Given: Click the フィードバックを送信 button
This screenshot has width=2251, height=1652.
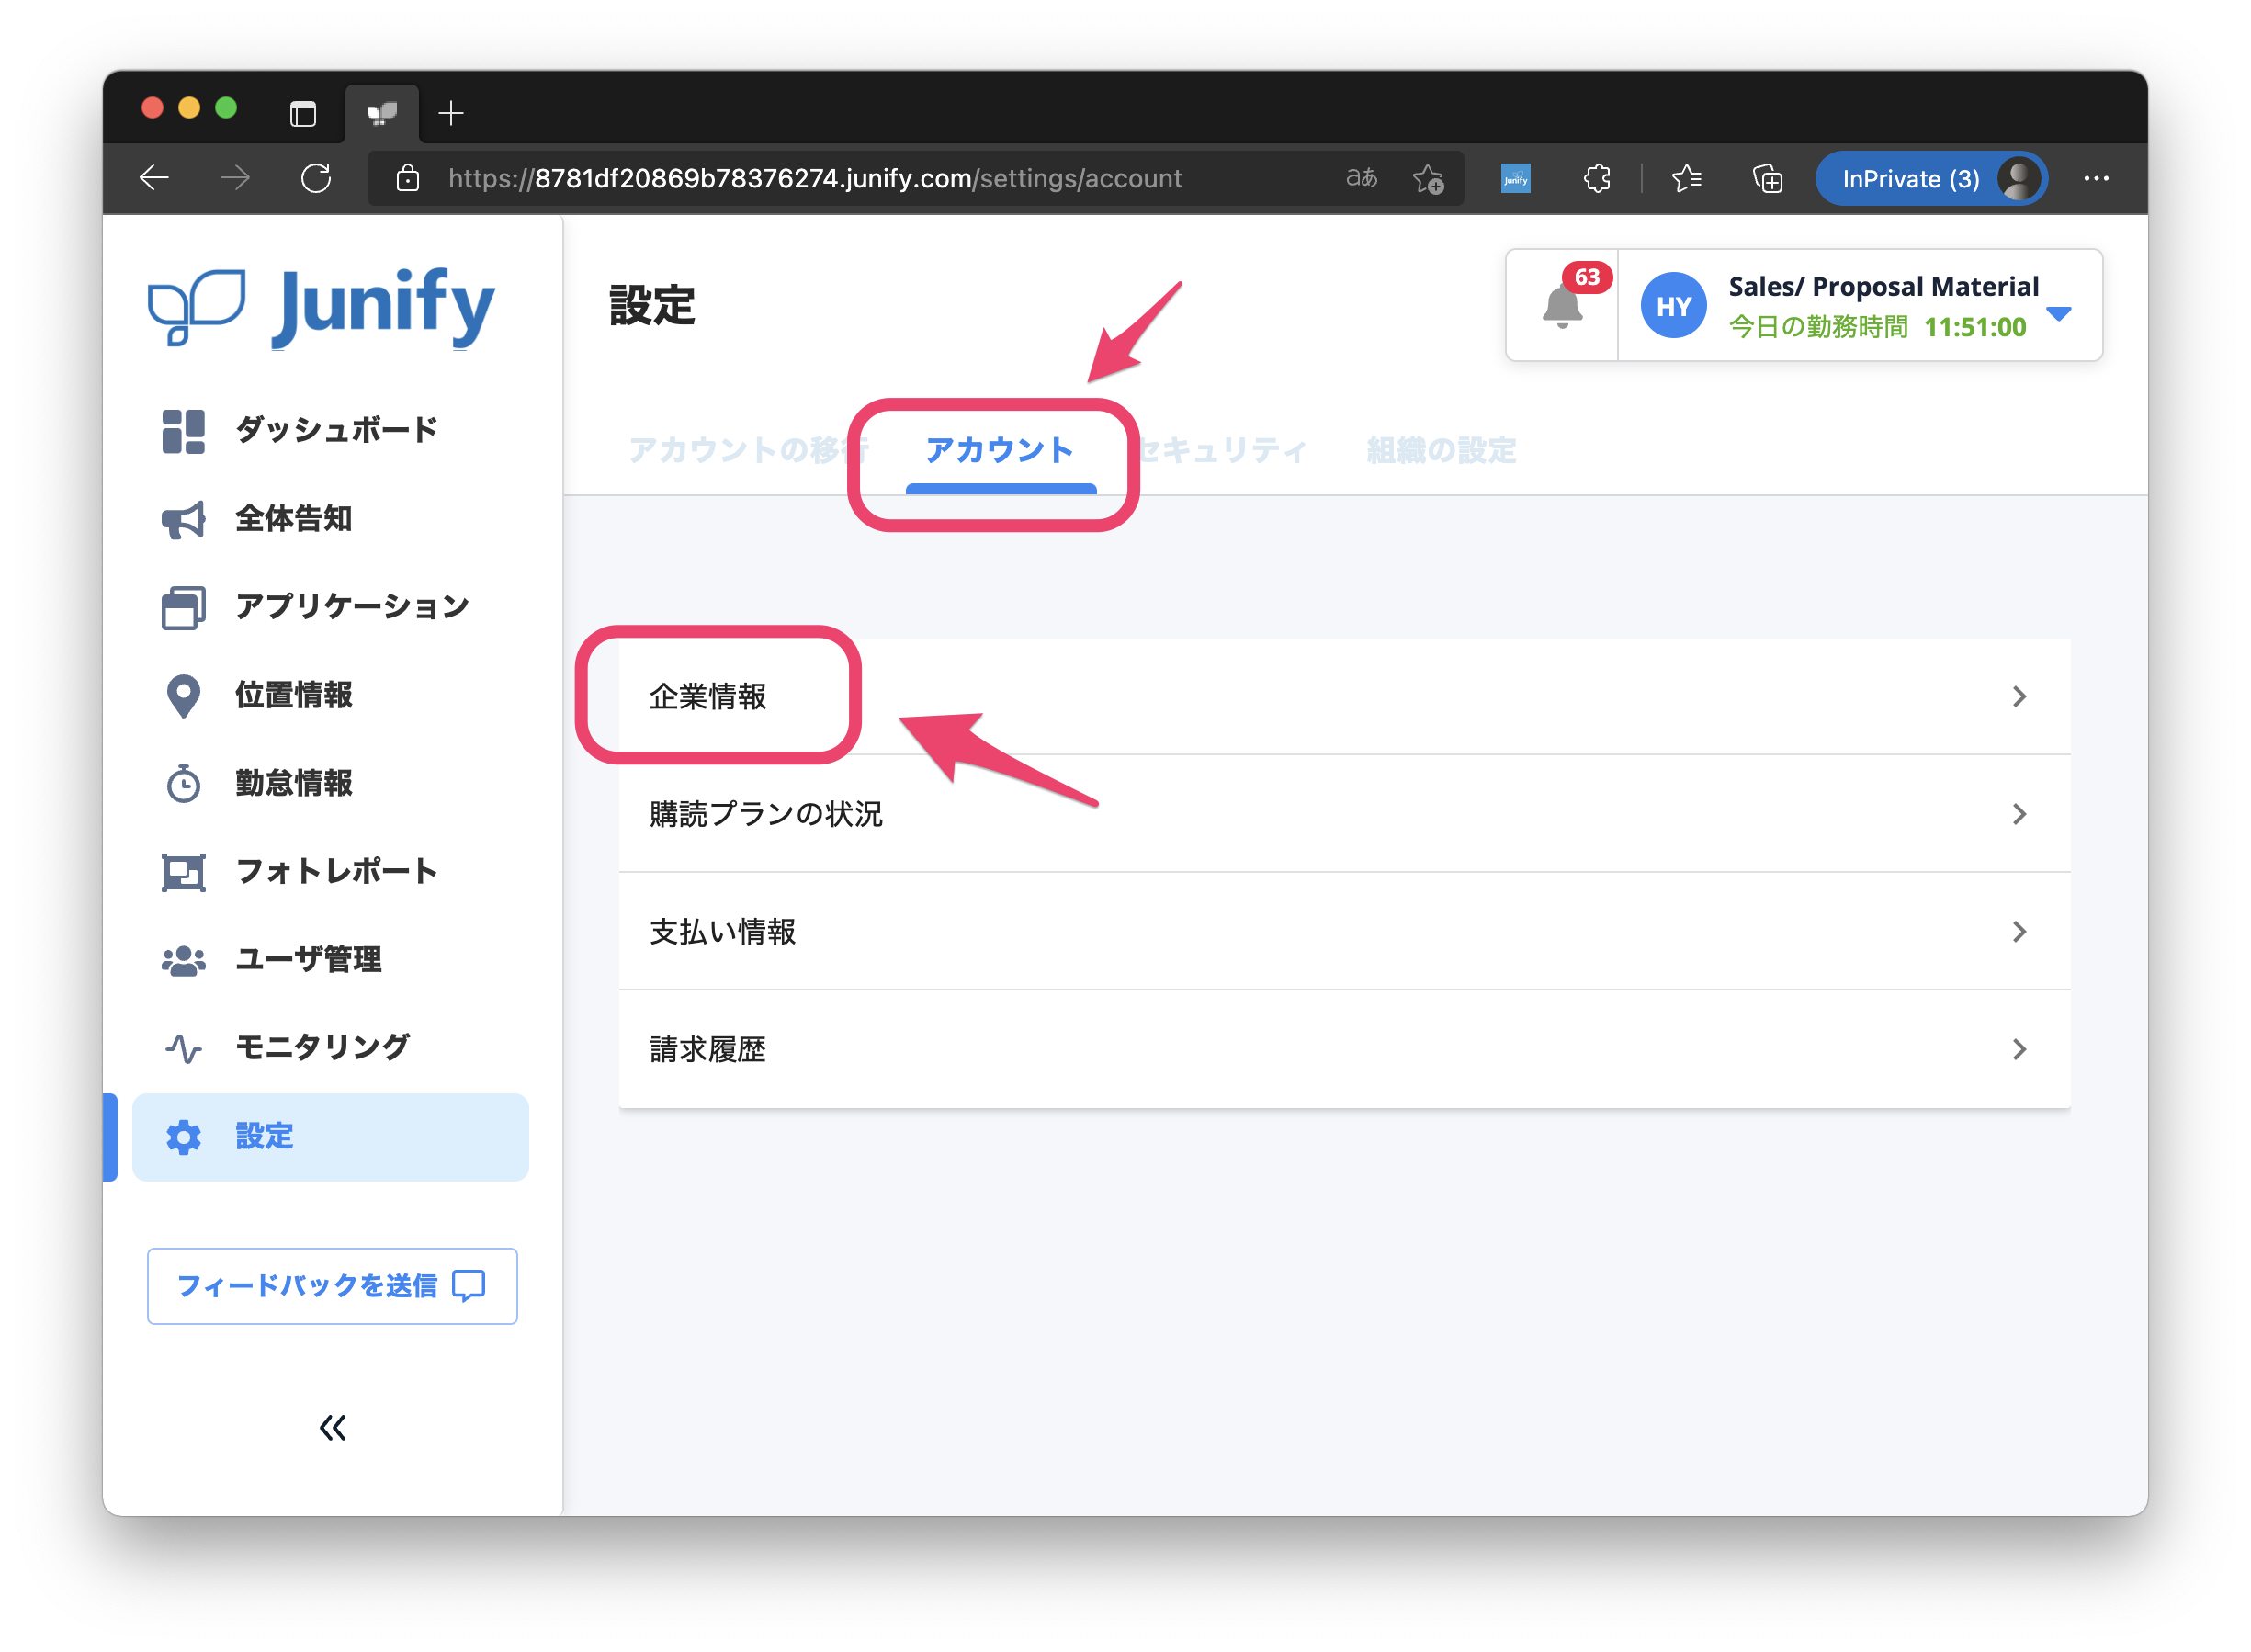Looking at the screenshot, I should pyautogui.click(x=332, y=1285).
